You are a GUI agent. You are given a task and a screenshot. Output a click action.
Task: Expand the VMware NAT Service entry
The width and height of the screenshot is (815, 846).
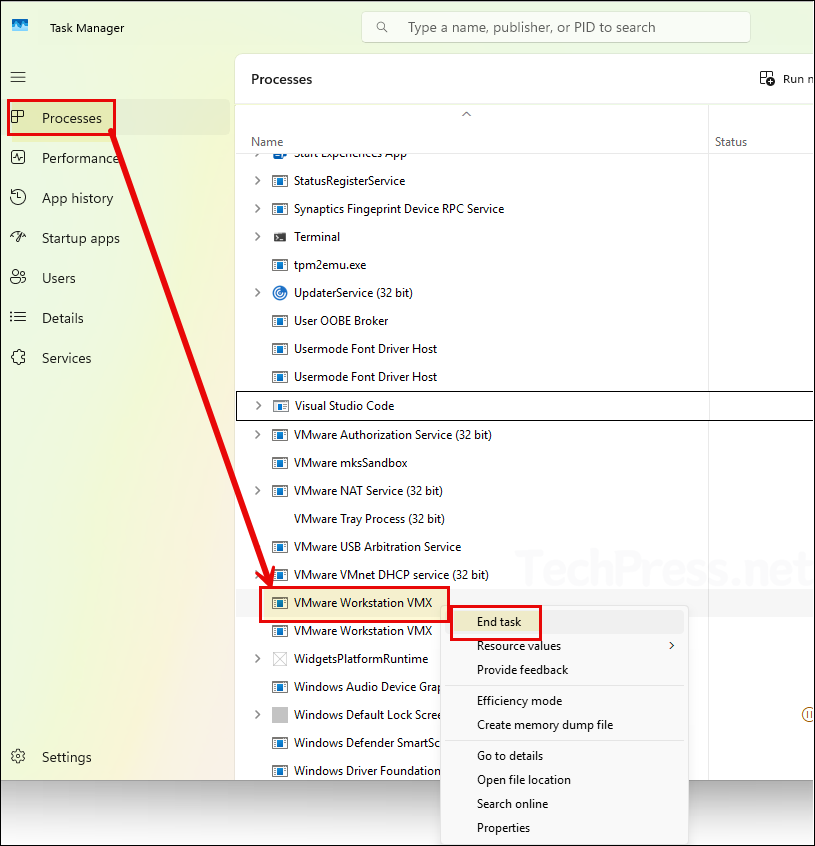pyautogui.click(x=257, y=490)
